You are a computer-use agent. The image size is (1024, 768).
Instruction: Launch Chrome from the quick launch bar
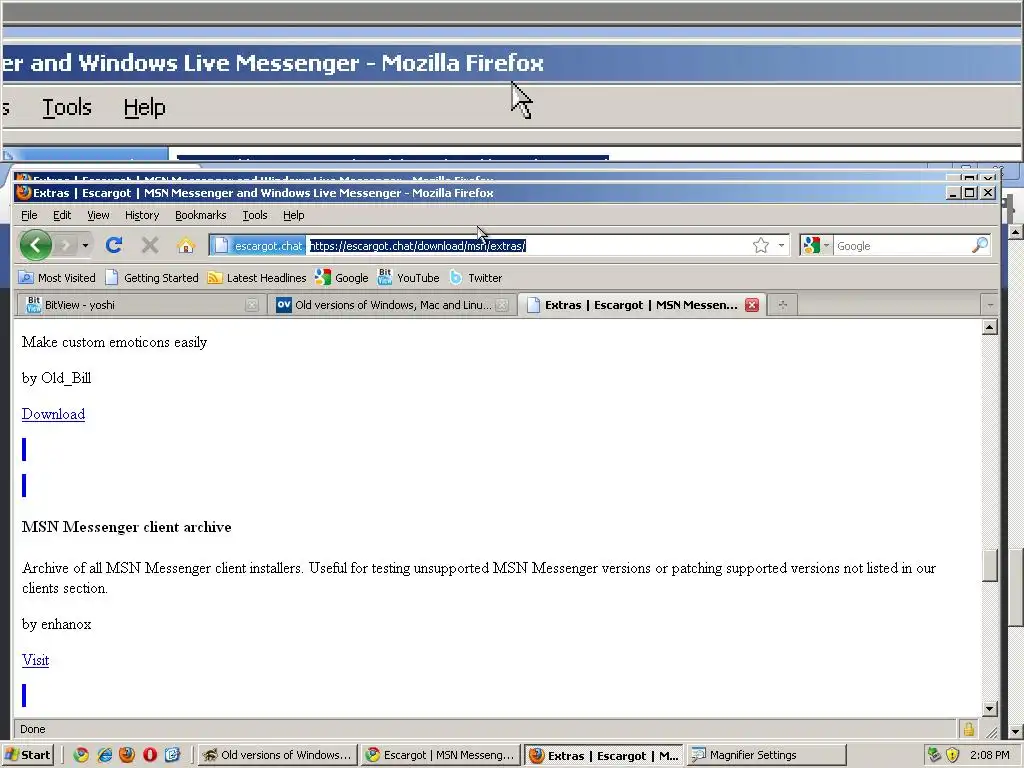pyautogui.click(x=81, y=755)
